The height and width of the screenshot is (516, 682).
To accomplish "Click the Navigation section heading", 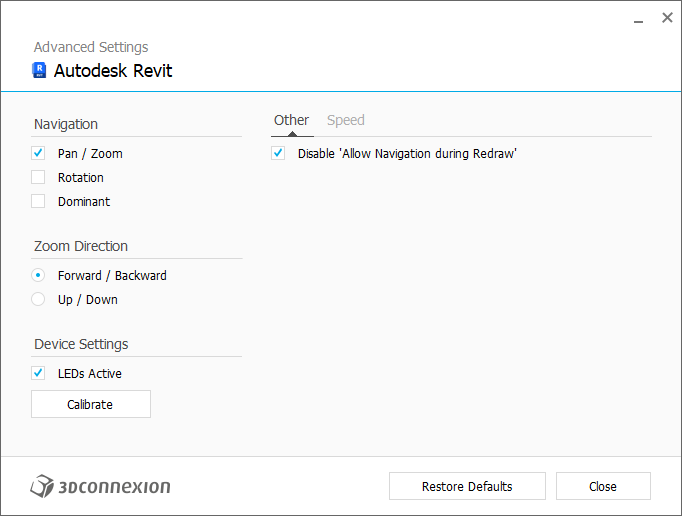I will [66, 124].
